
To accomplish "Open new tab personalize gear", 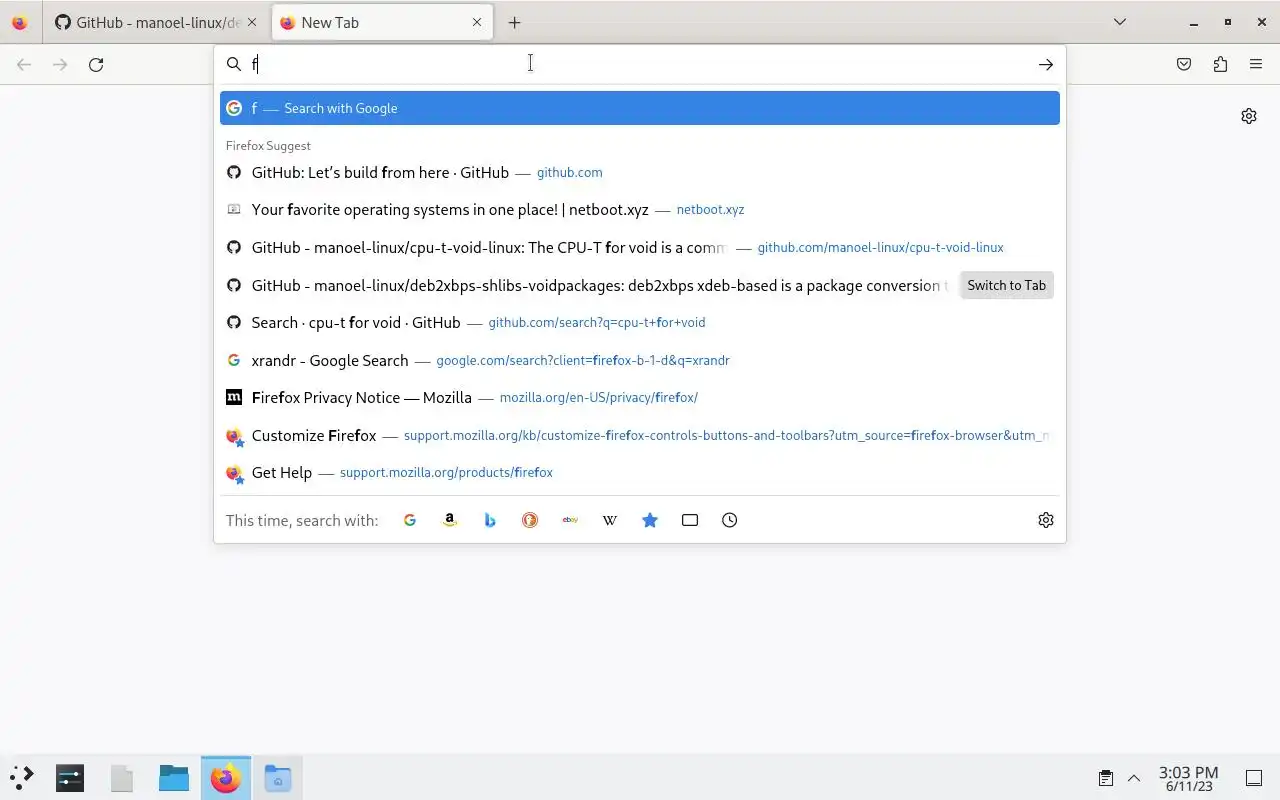I will point(1249,116).
